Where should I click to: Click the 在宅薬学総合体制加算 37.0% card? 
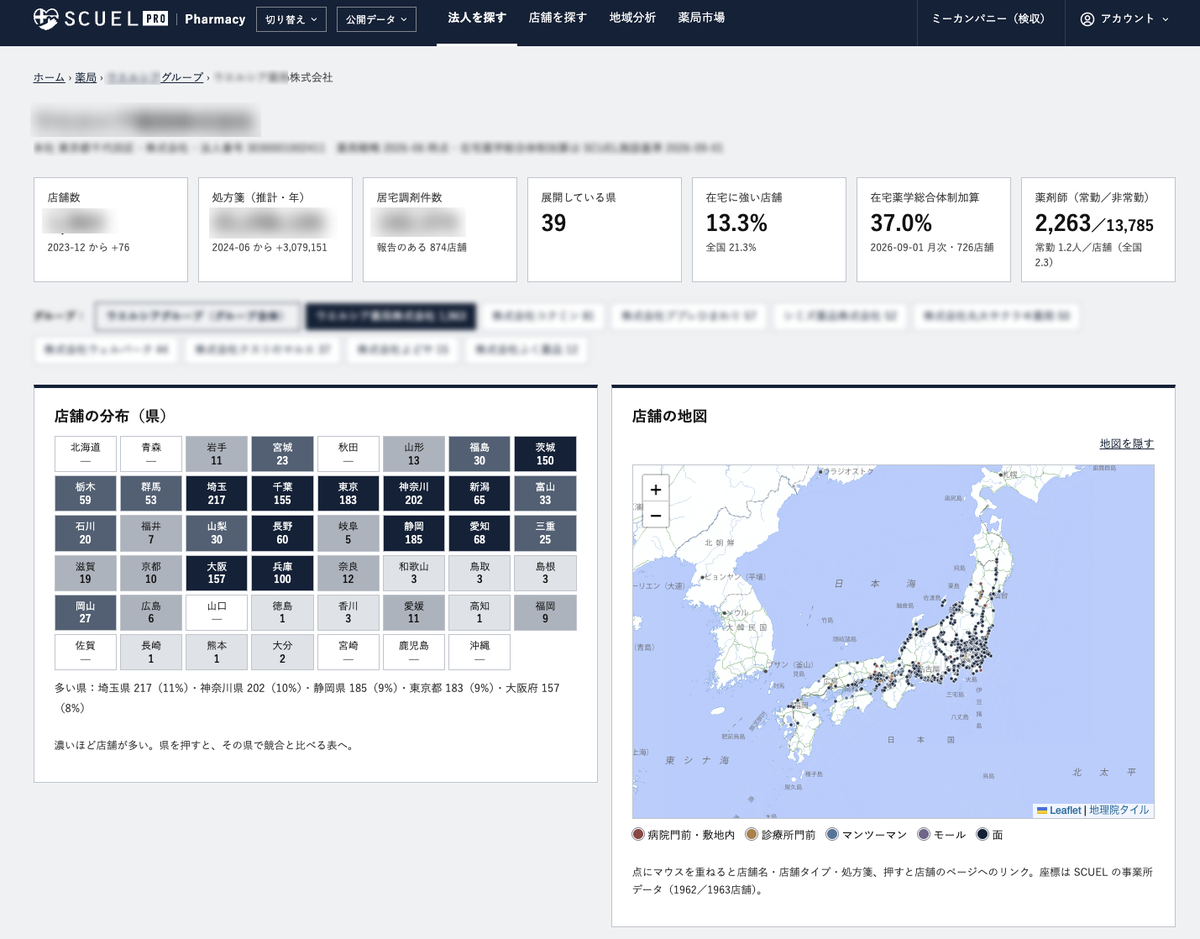(934, 230)
